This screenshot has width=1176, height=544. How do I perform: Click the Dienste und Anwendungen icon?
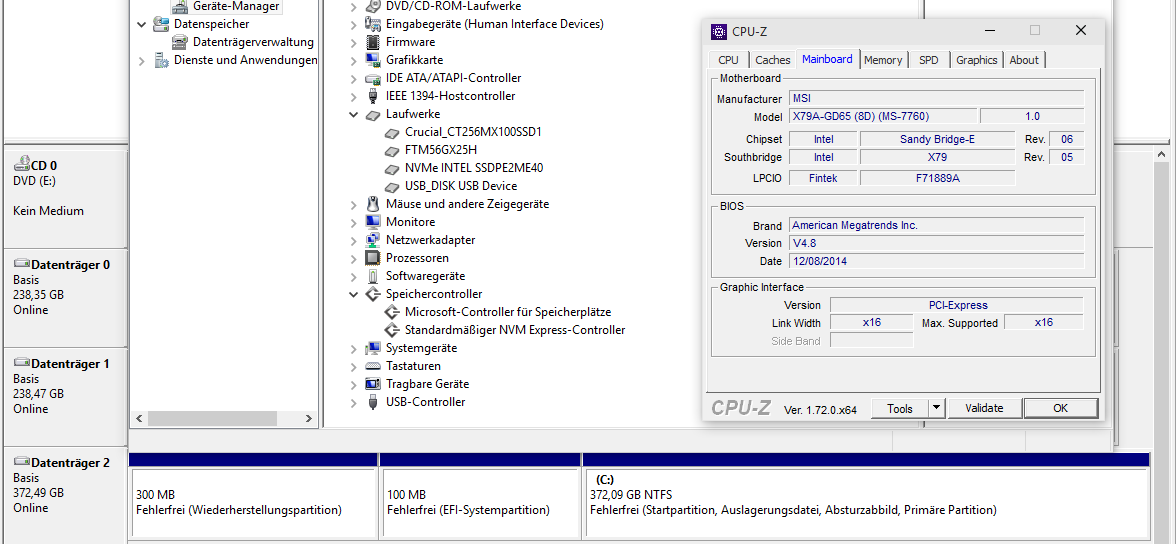tap(161, 60)
